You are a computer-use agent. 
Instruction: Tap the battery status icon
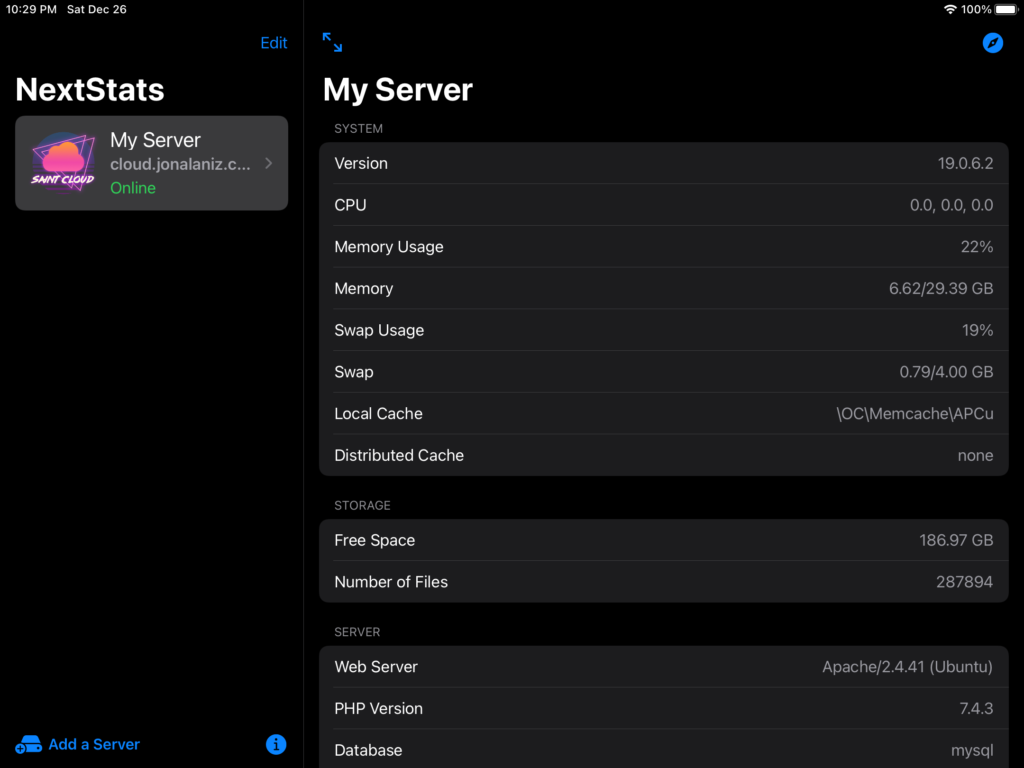point(1006,9)
